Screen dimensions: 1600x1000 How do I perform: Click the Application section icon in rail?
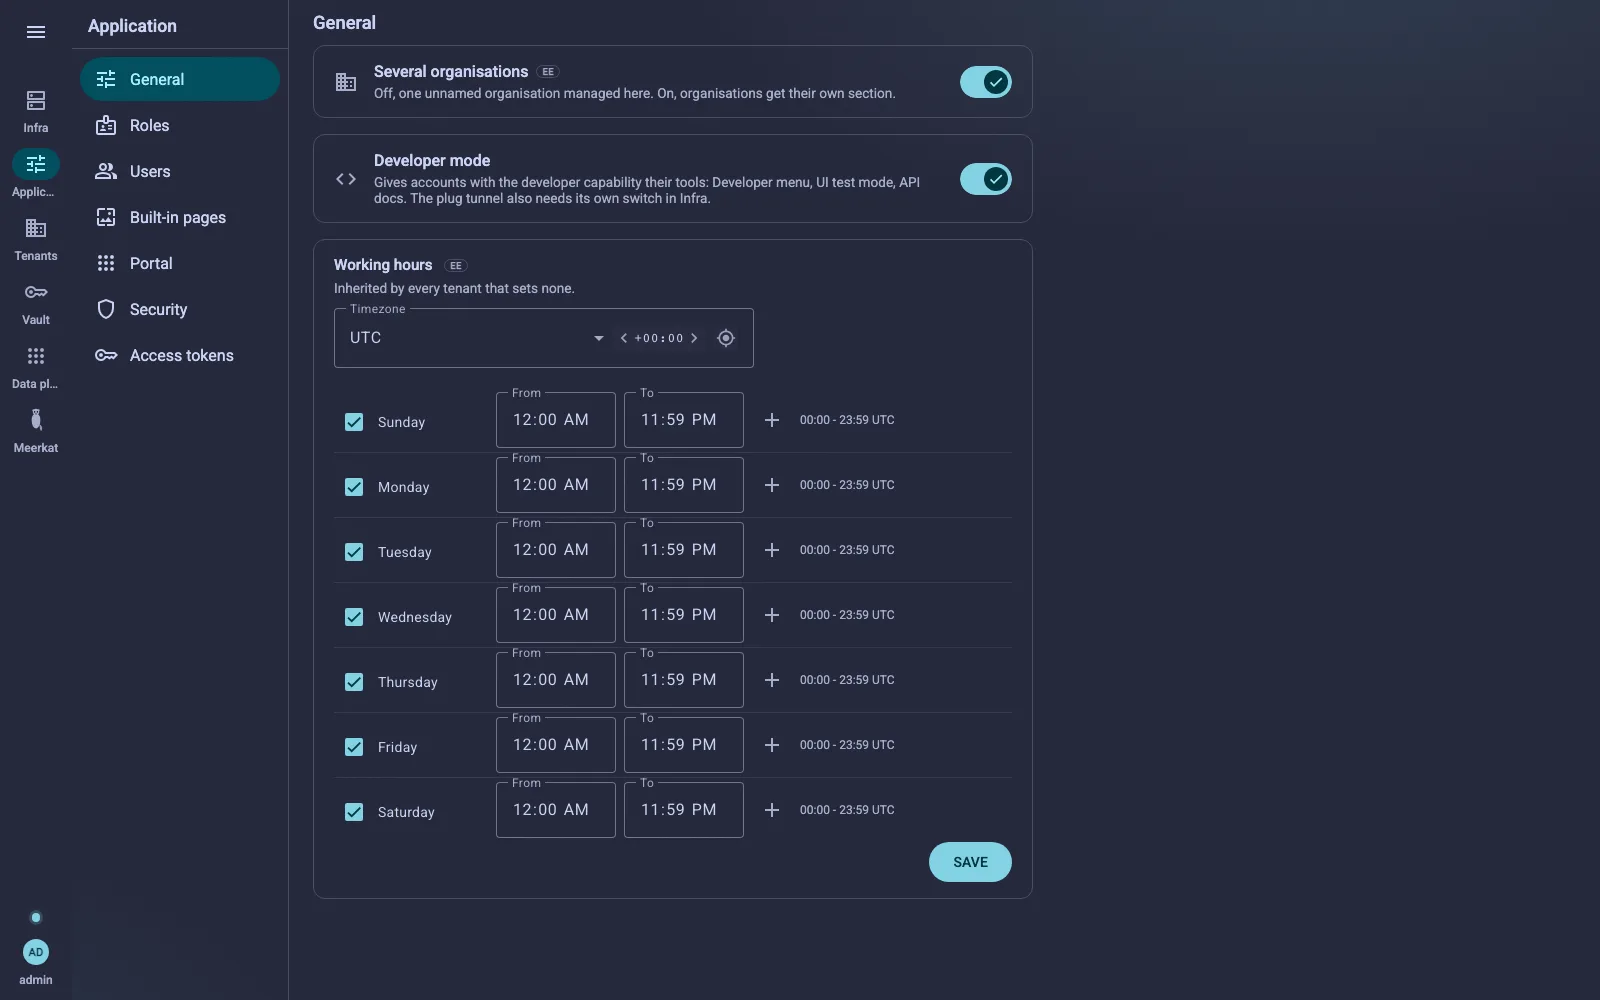[x=36, y=164]
